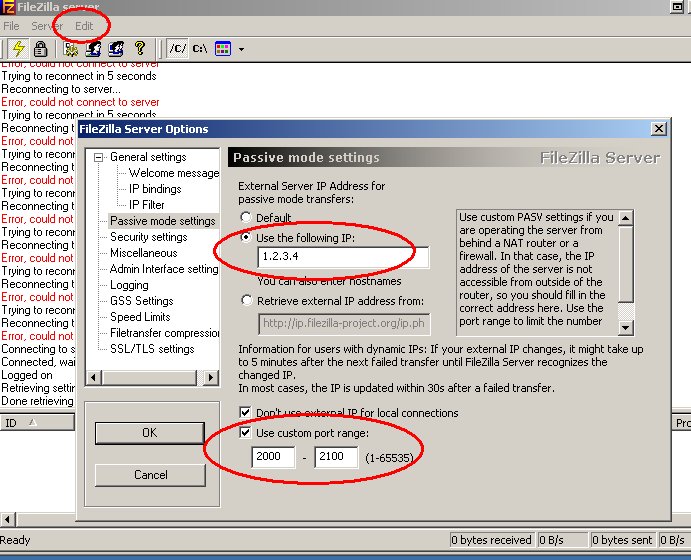Image resolution: width=691 pixels, height=560 pixels.
Task: Click the port range start field 2000
Action: coord(273,457)
